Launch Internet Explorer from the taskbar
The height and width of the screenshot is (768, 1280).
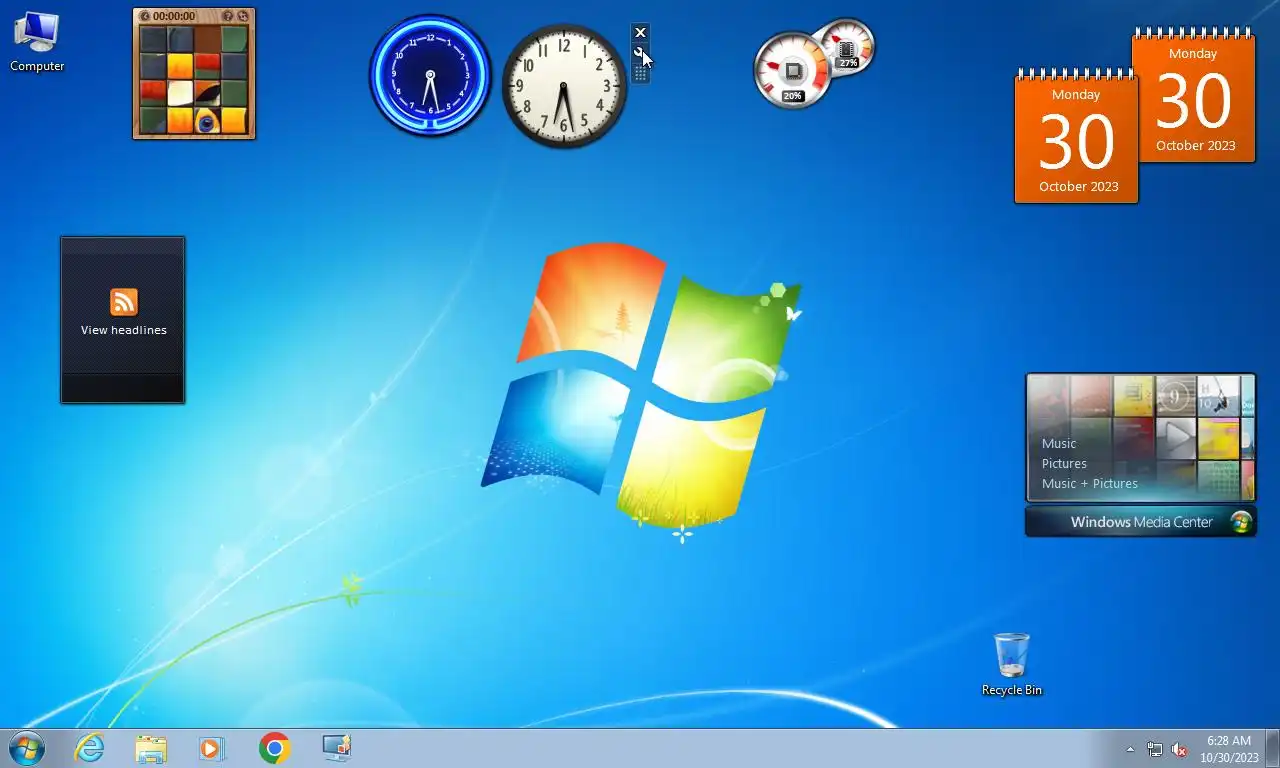(90, 748)
